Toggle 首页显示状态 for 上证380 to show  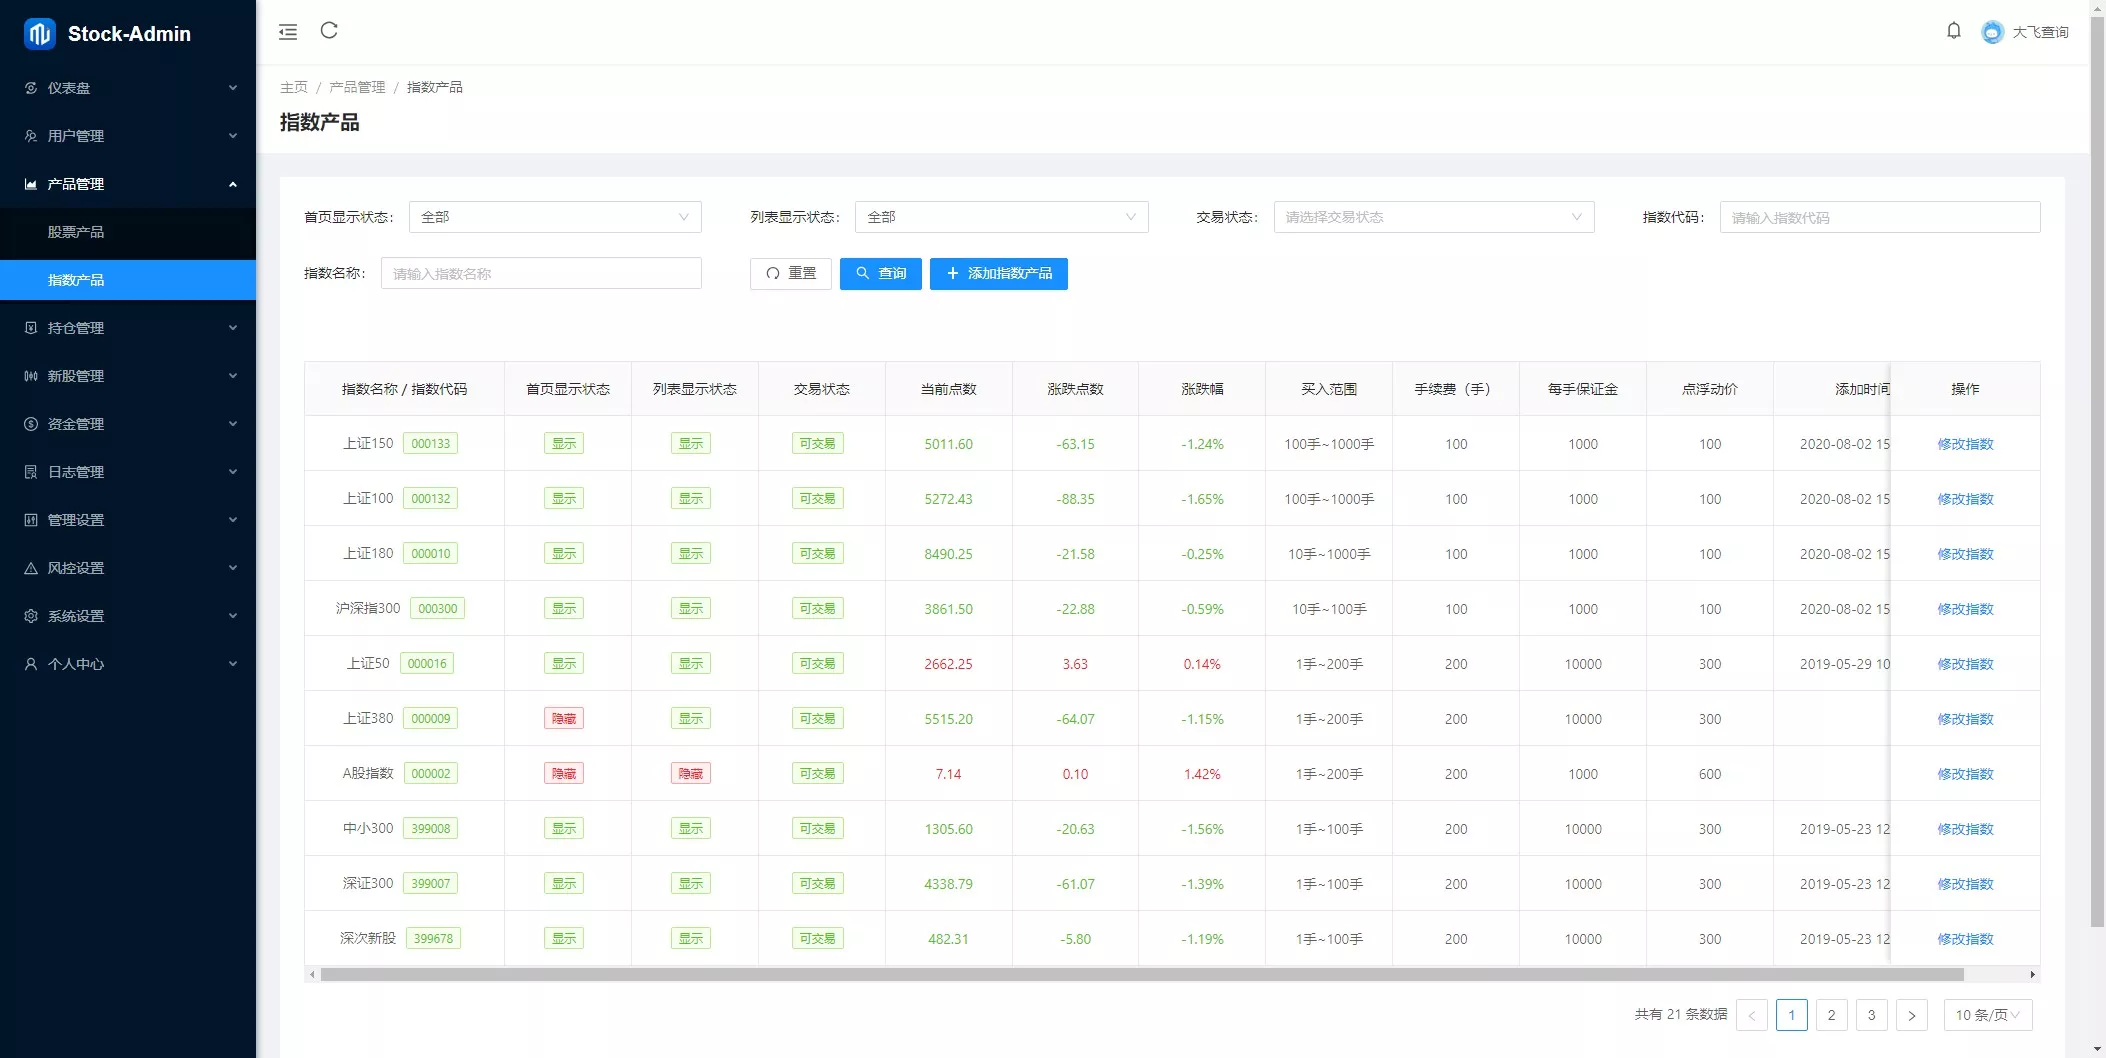pyautogui.click(x=563, y=718)
